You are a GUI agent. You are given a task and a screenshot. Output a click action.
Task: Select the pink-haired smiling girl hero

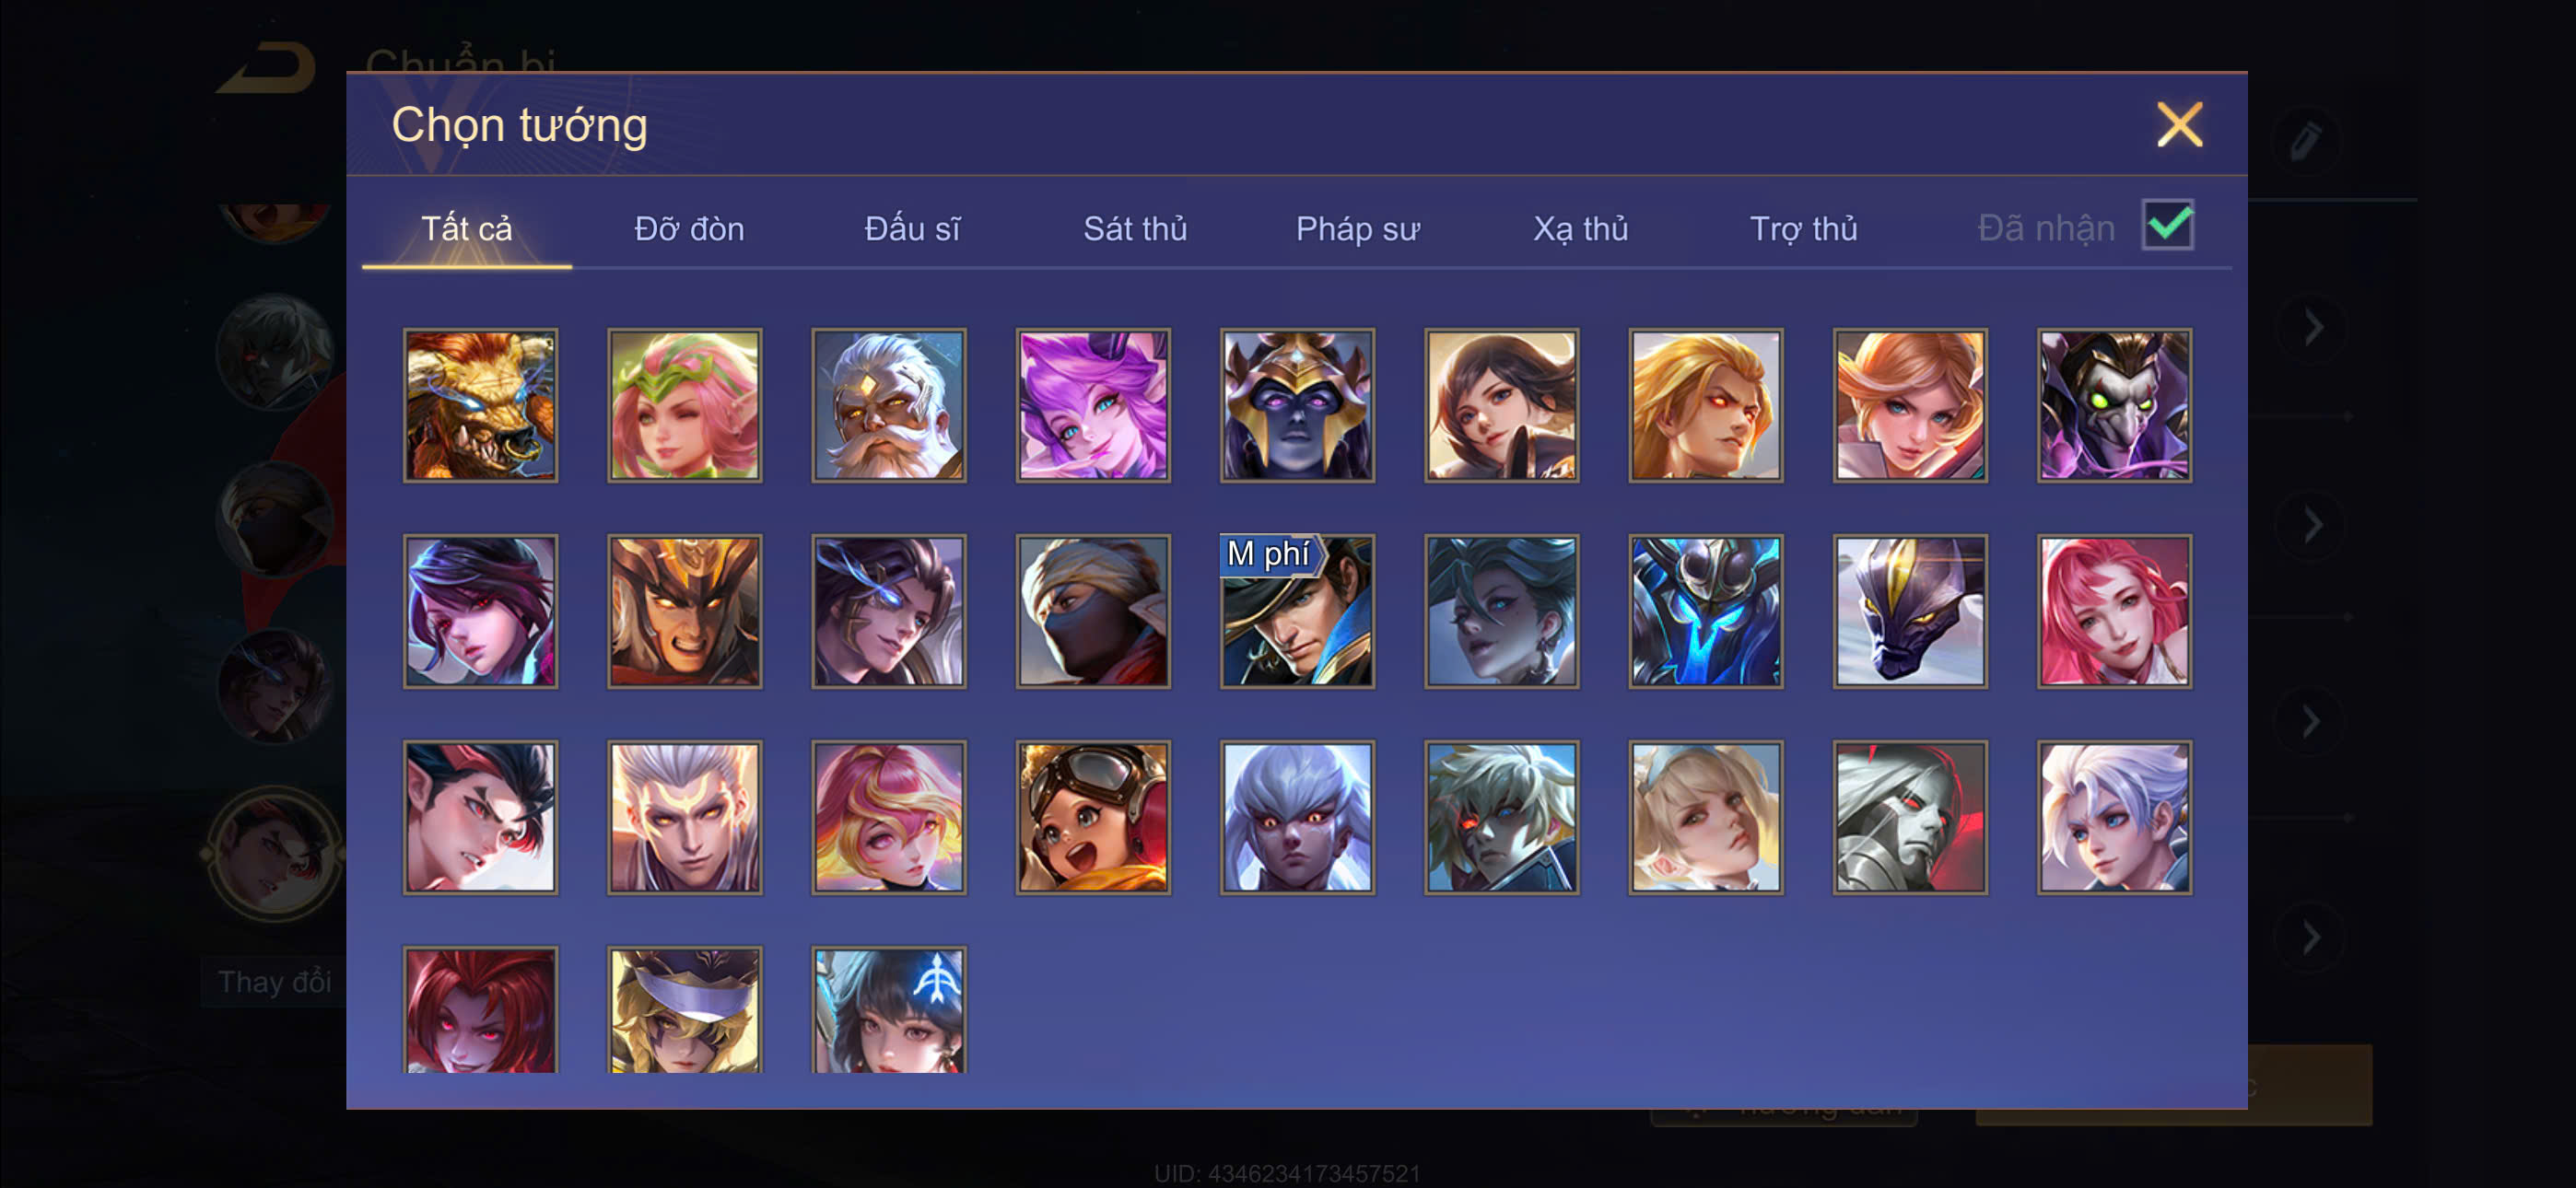[x=2114, y=611]
